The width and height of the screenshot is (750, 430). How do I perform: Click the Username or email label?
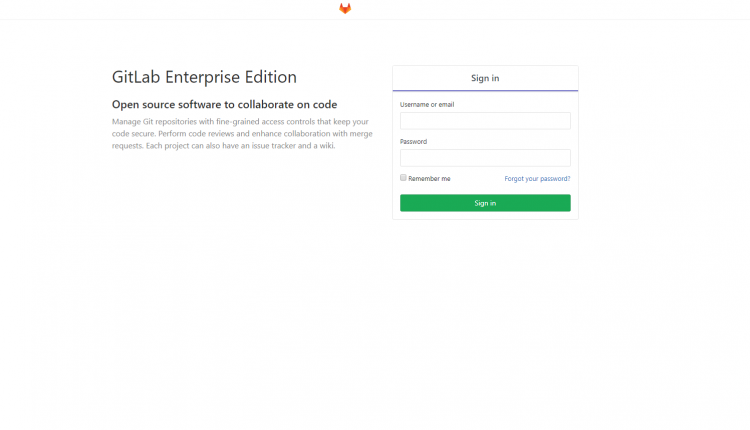pyautogui.click(x=427, y=104)
